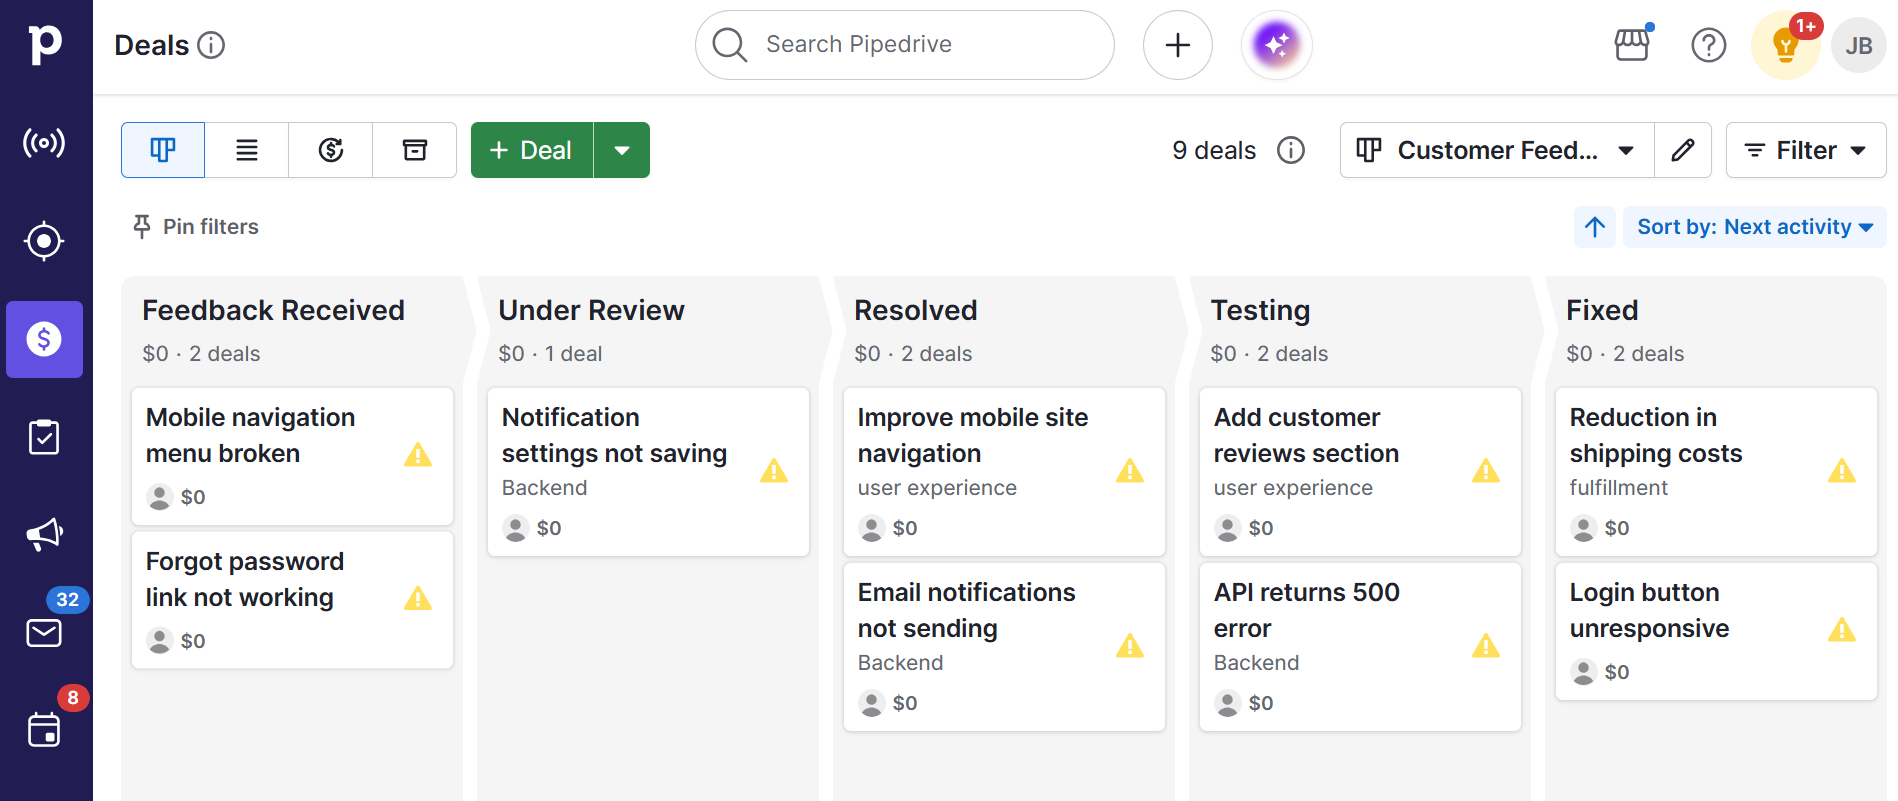This screenshot has height=801, width=1898.
Task: Click the AI assistant sparkle icon
Action: 1276,45
